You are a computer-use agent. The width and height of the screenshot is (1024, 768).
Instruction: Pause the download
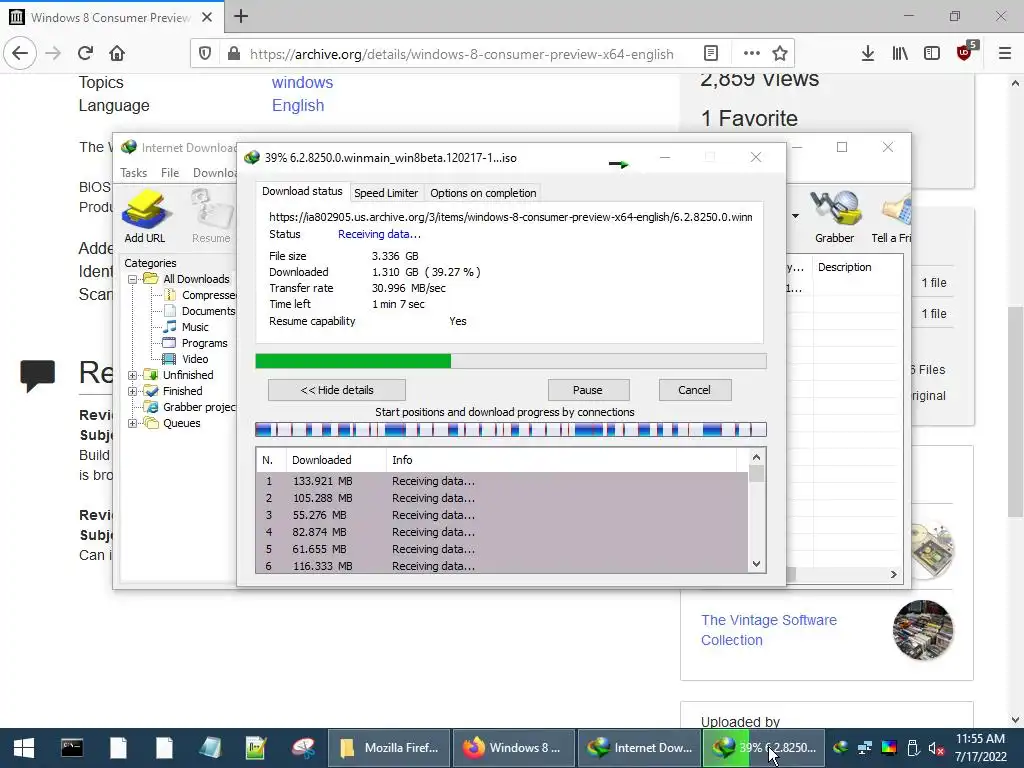(x=588, y=390)
